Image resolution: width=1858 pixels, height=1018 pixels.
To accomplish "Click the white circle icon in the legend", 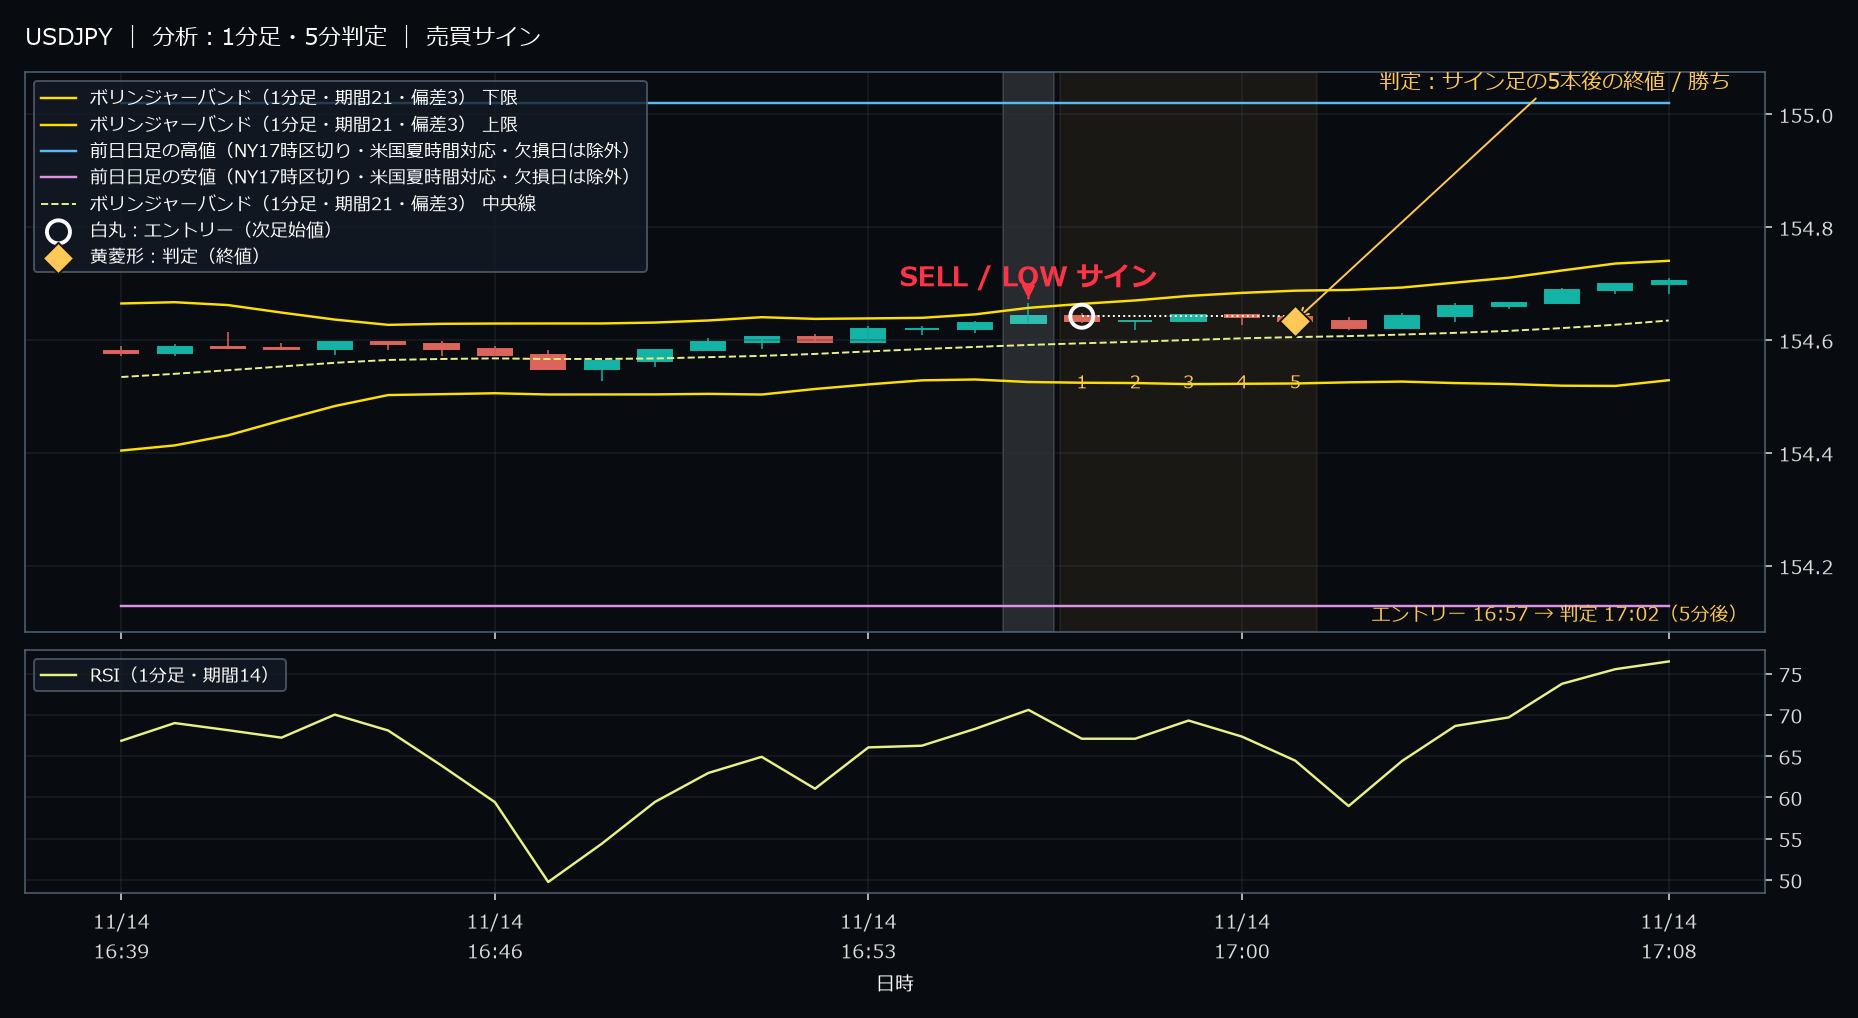I will tap(59, 232).
